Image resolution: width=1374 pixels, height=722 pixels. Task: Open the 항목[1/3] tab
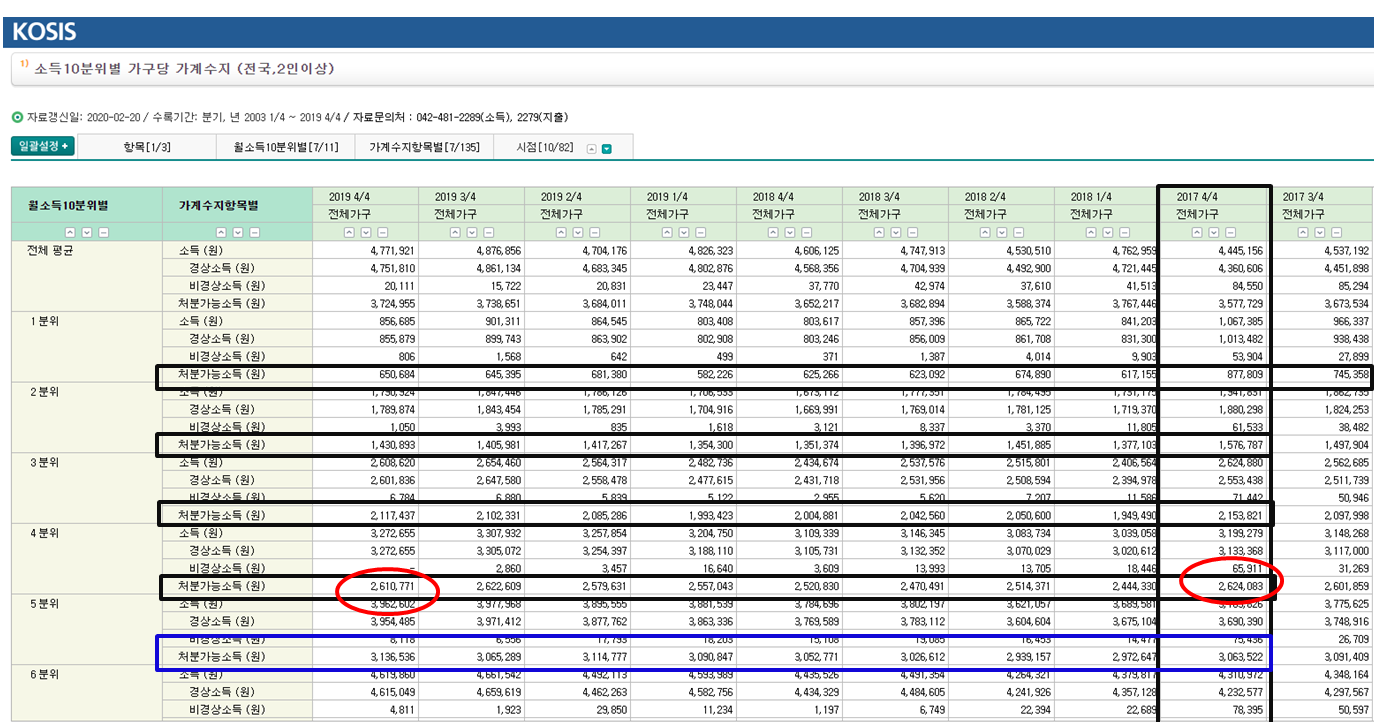point(147,147)
